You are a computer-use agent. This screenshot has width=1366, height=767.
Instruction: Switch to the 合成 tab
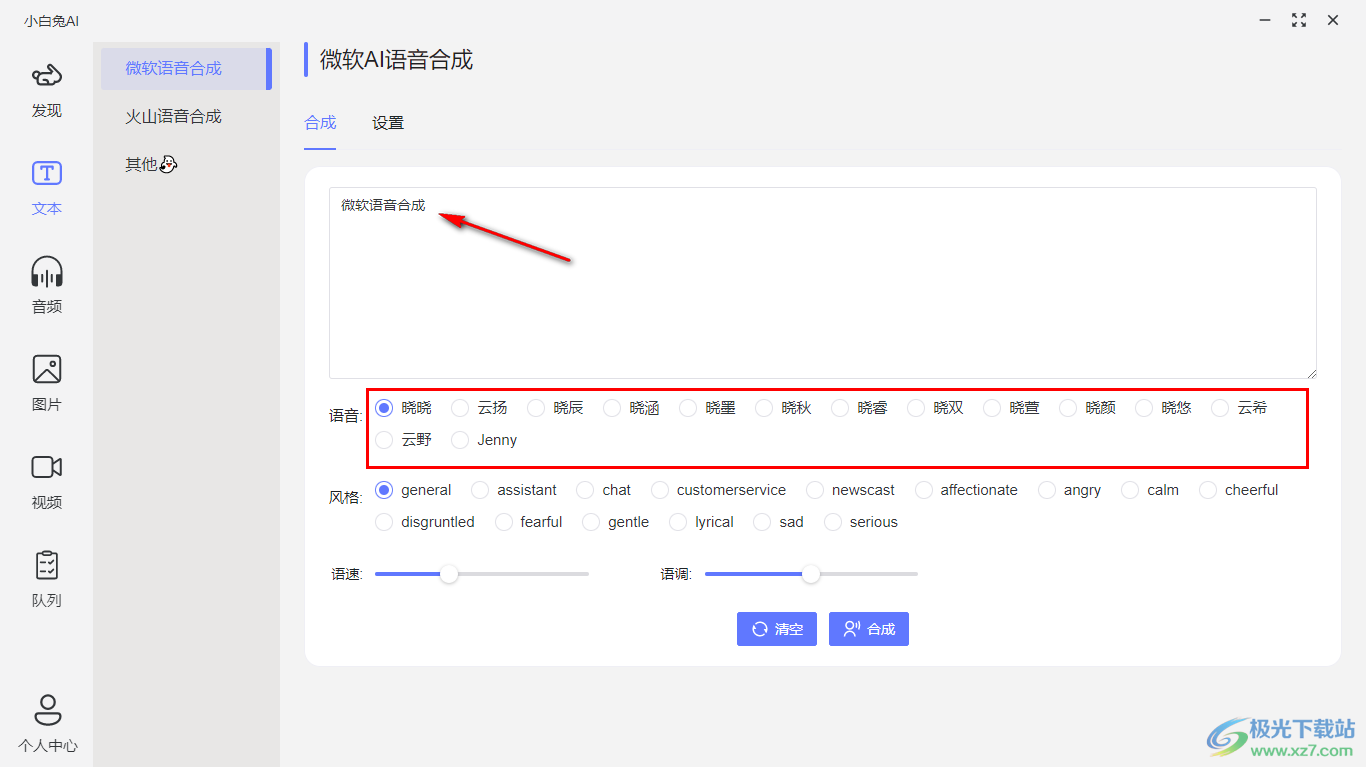(x=320, y=123)
